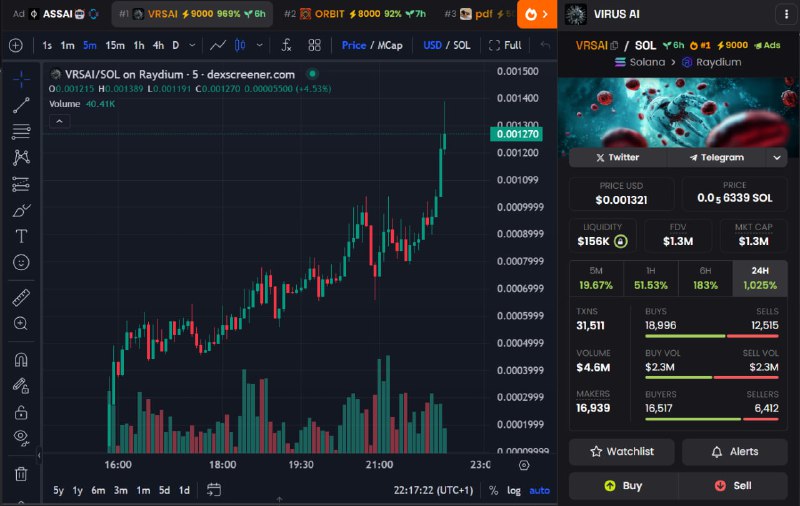Expand the social links dropdown chevron
The height and width of the screenshot is (506, 800).
(x=777, y=158)
